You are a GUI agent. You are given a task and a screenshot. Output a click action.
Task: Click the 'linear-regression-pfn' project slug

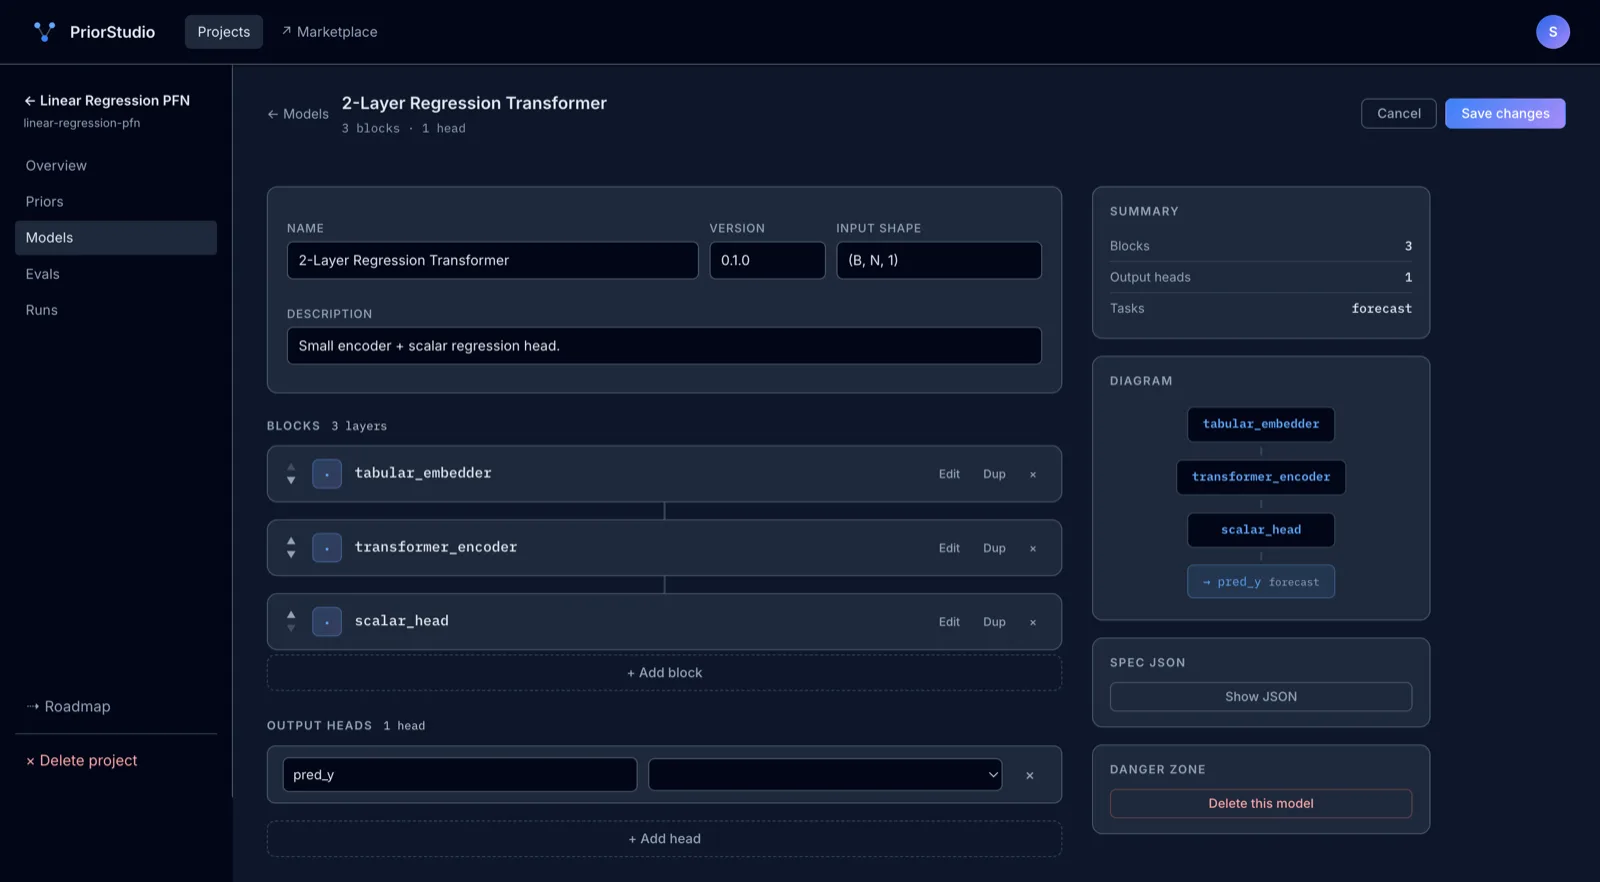click(82, 123)
